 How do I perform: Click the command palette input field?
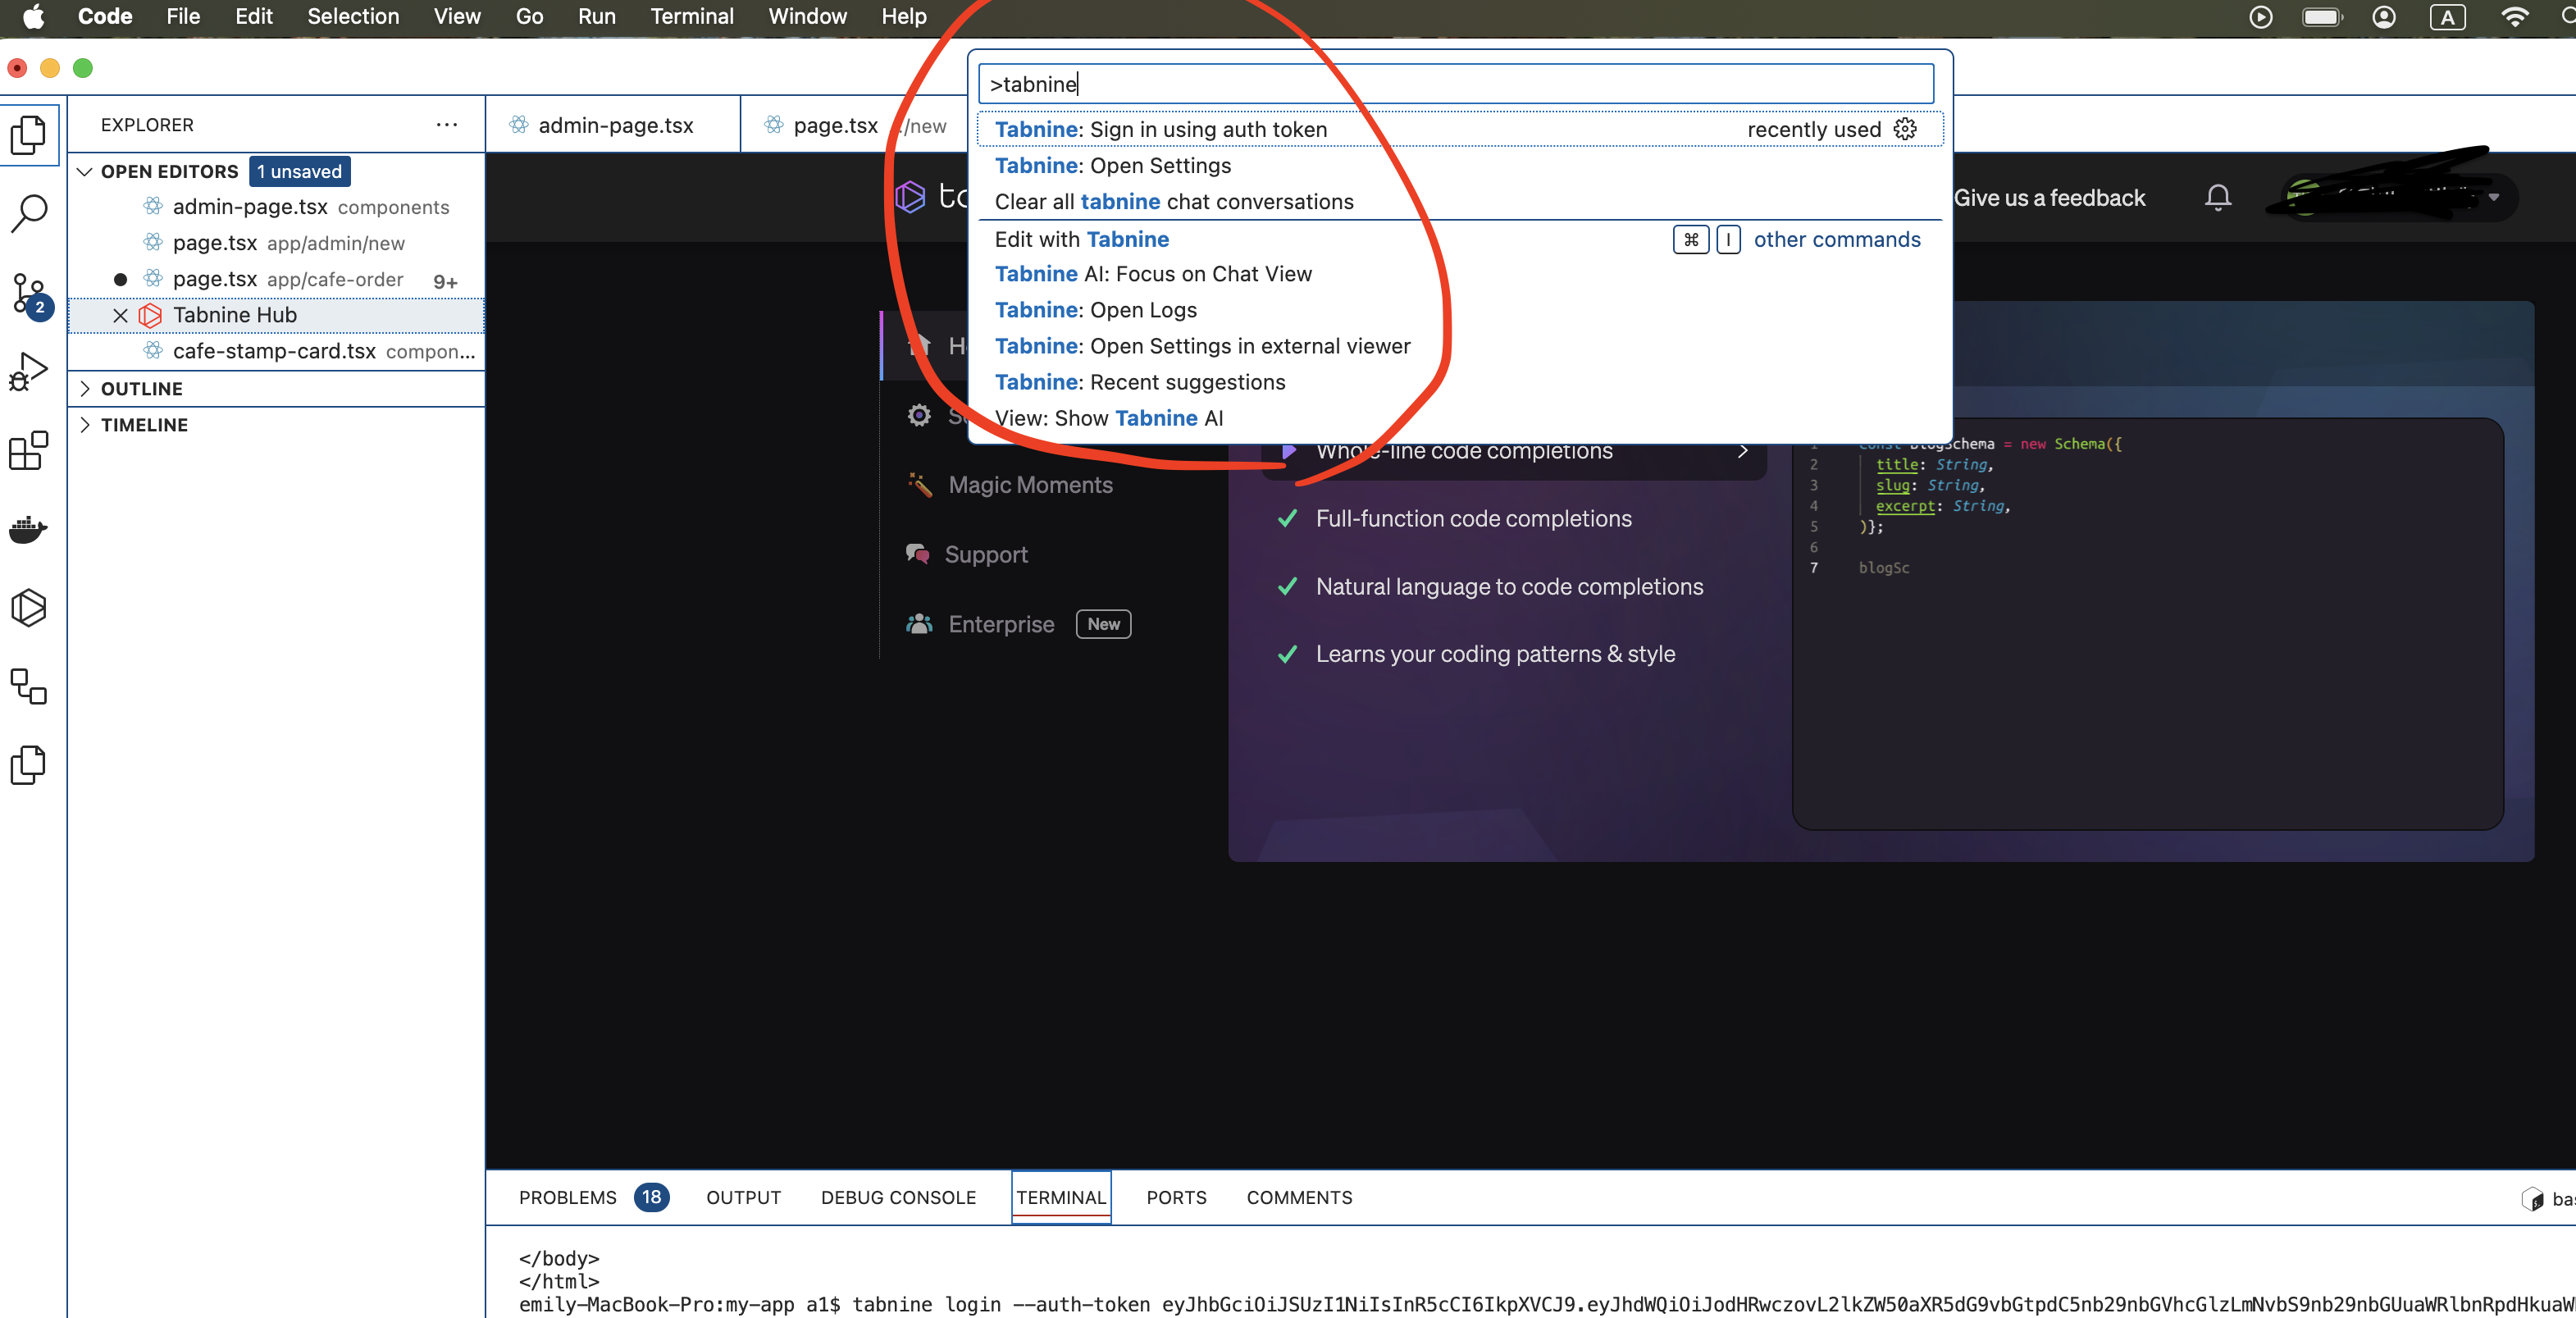coord(1455,84)
